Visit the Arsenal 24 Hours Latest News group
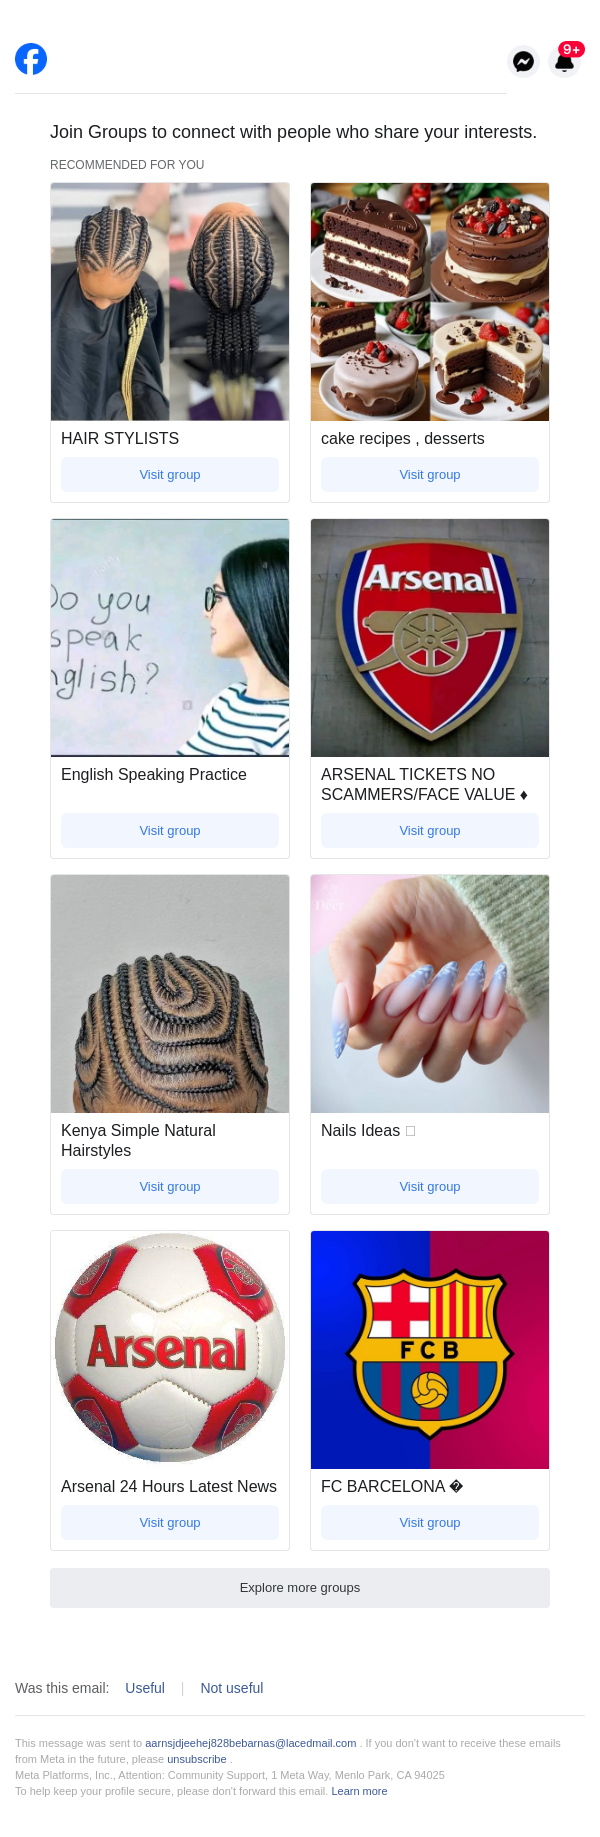The height and width of the screenshot is (1837, 600). pyautogui.click(x=170, y=1523)
